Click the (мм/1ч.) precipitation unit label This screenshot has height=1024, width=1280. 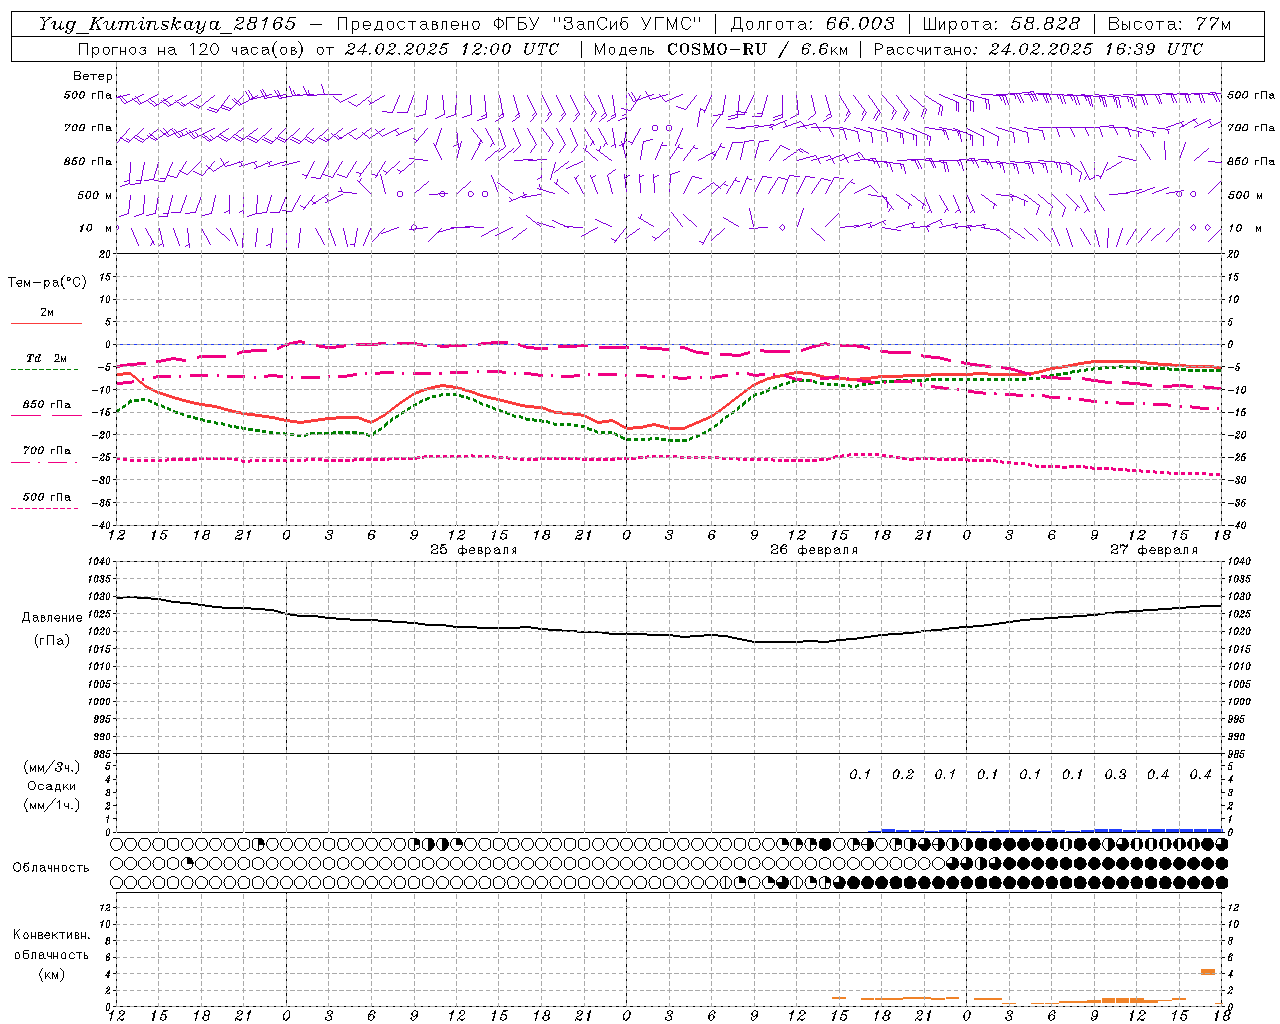click(x=51, y=805)
